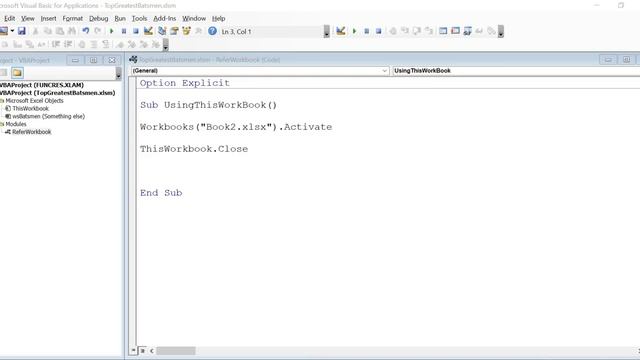Screen dimensions: 640x360
Task: Click Break on Debug toolbar
Action: pos(367,31)
